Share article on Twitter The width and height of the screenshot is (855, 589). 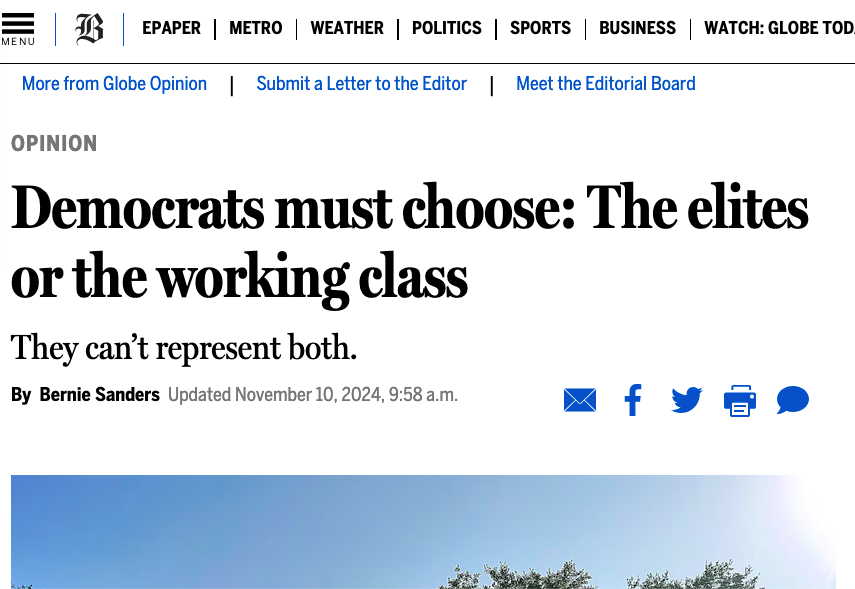[x=686, y=401]
